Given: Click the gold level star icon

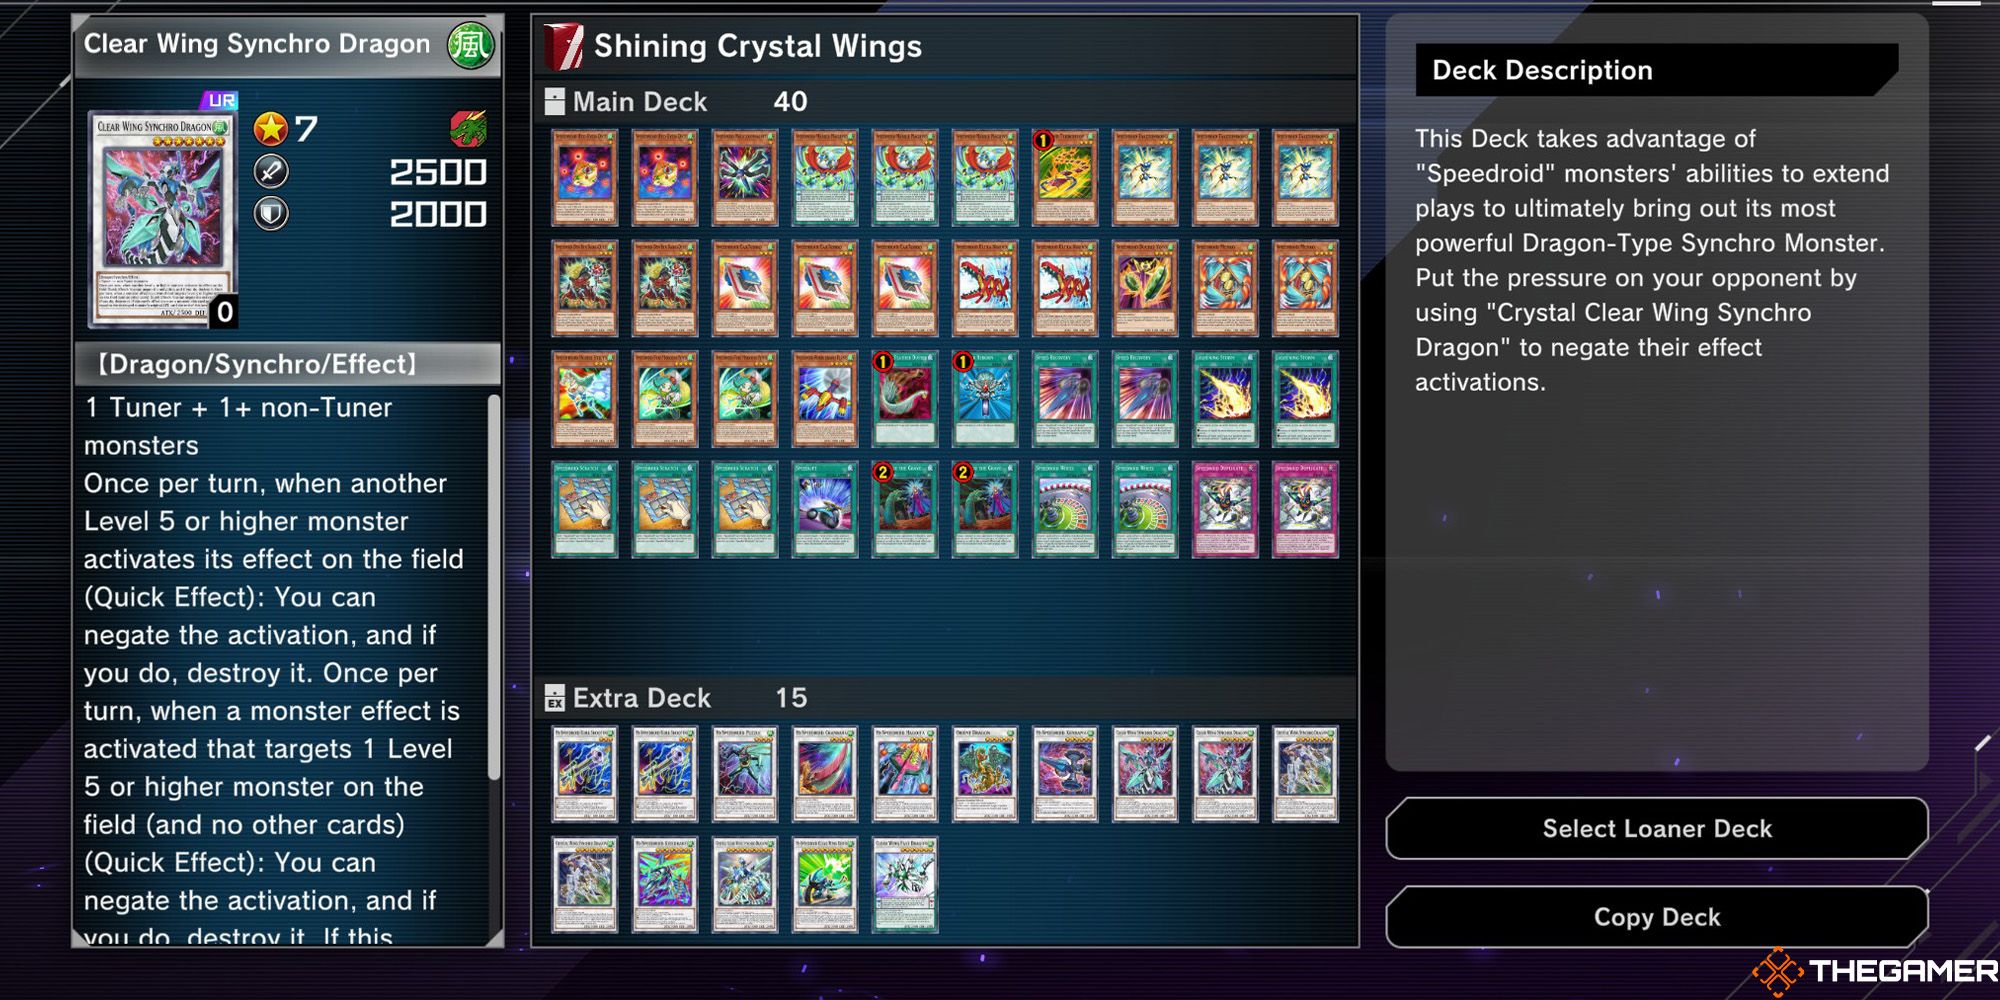Looking at the screenshot, I should (x=270, y=128).
